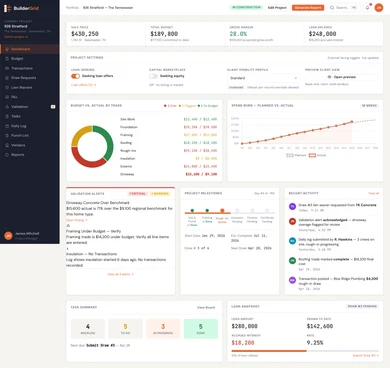Click the Actual legend in Spend Burn chart
390x368 pixels.
coord(317,155)
